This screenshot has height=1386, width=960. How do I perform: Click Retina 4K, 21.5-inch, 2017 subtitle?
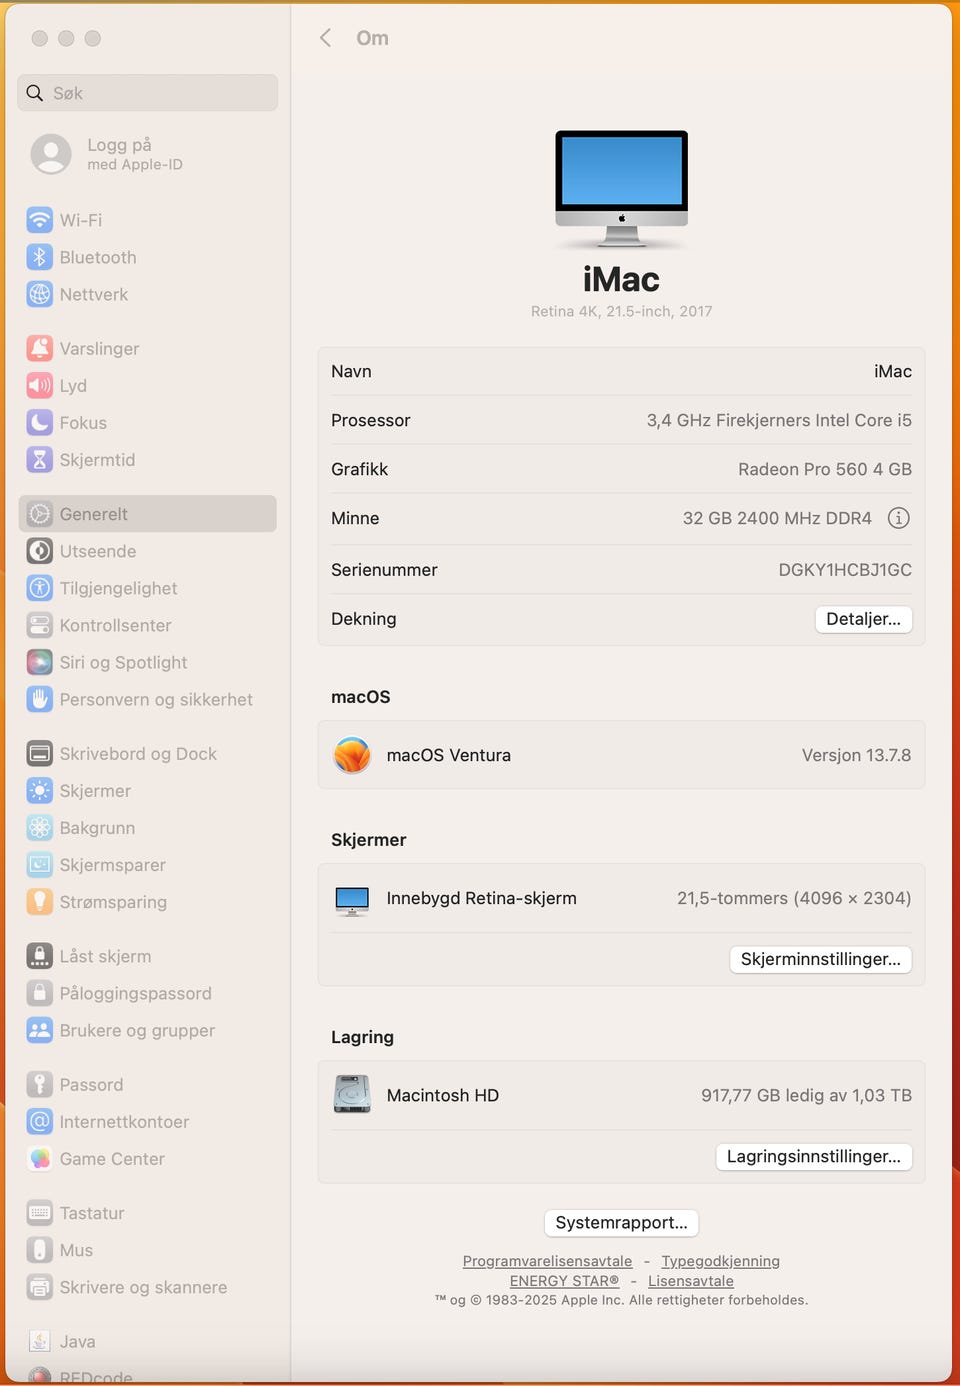621,311
